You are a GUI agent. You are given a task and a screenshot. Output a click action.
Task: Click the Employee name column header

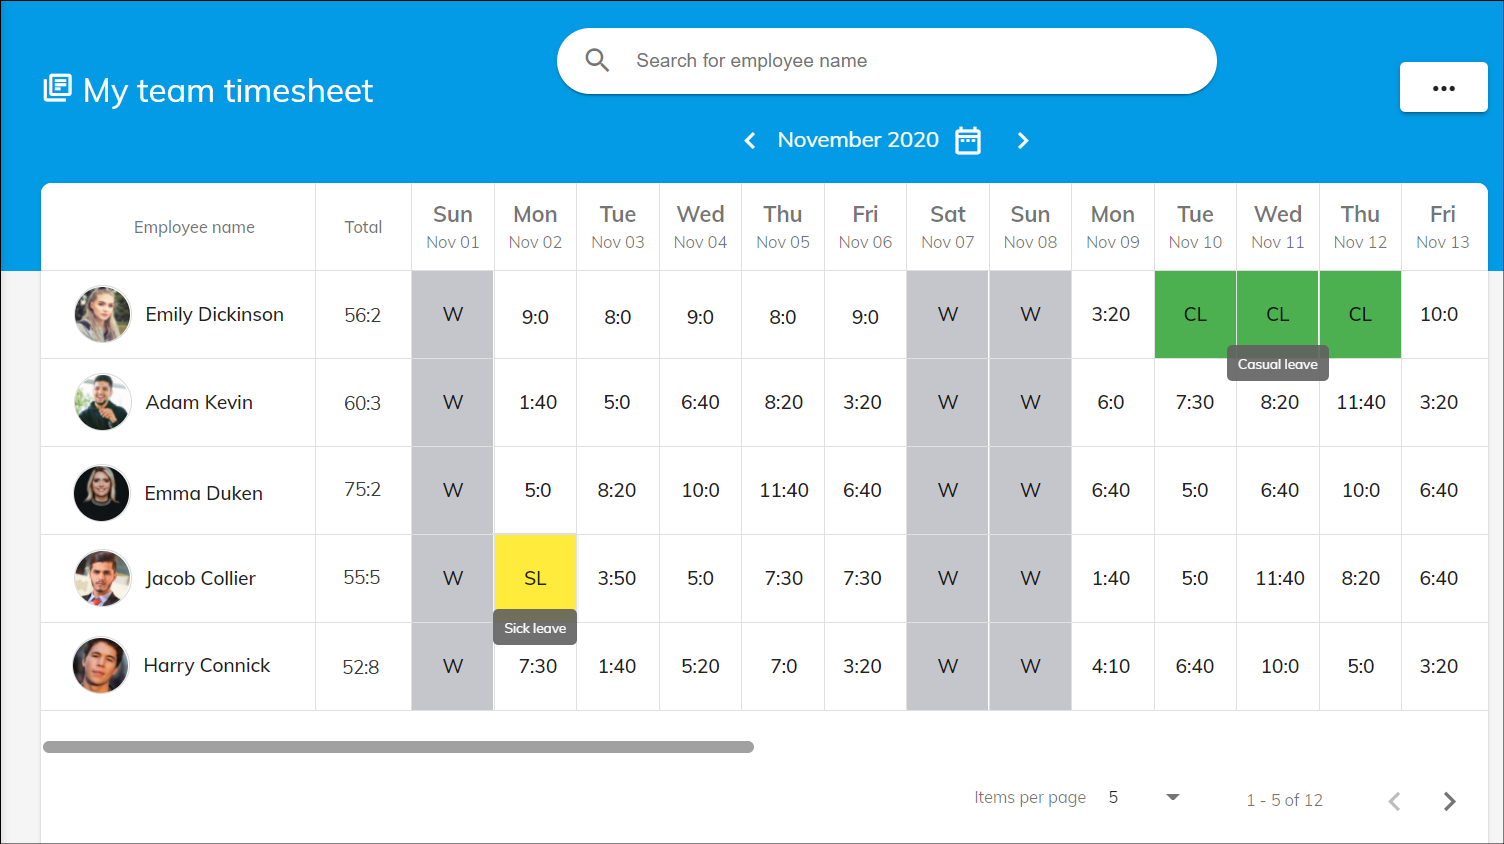click(194, 227)
